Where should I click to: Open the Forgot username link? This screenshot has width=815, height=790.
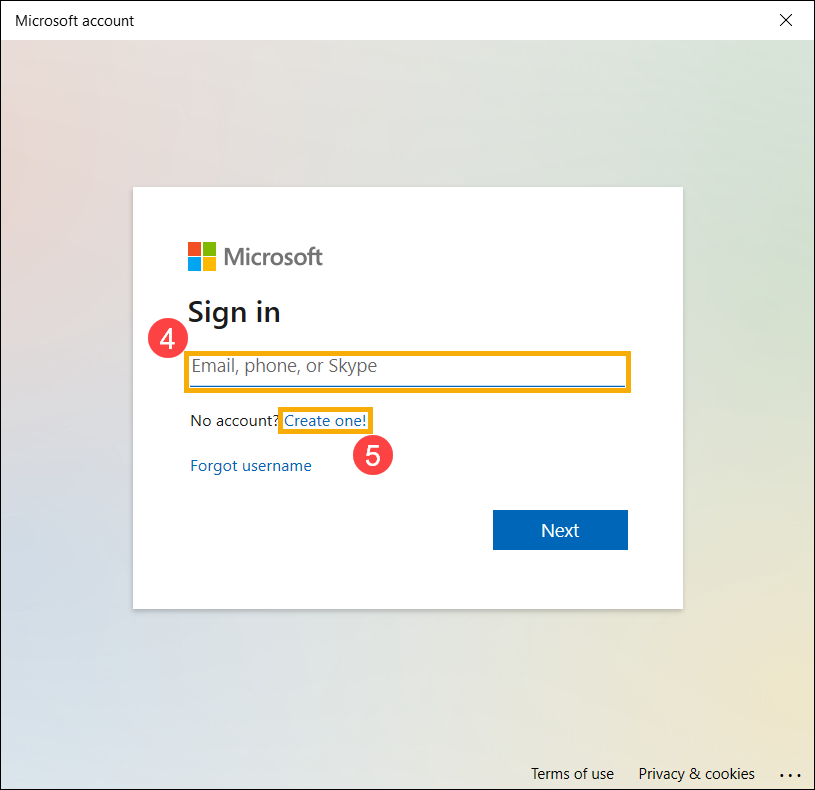coord(251,466)
